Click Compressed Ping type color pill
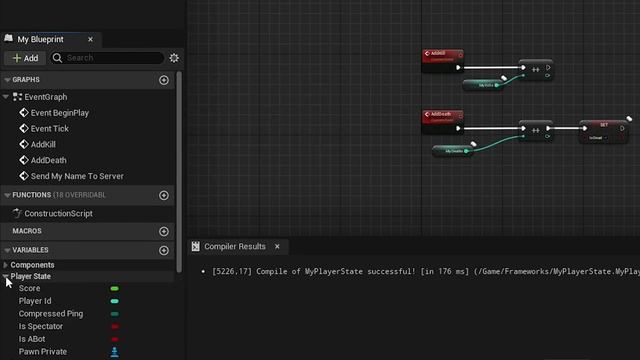Viewport: 640px width, 360px height. point(115,314)
